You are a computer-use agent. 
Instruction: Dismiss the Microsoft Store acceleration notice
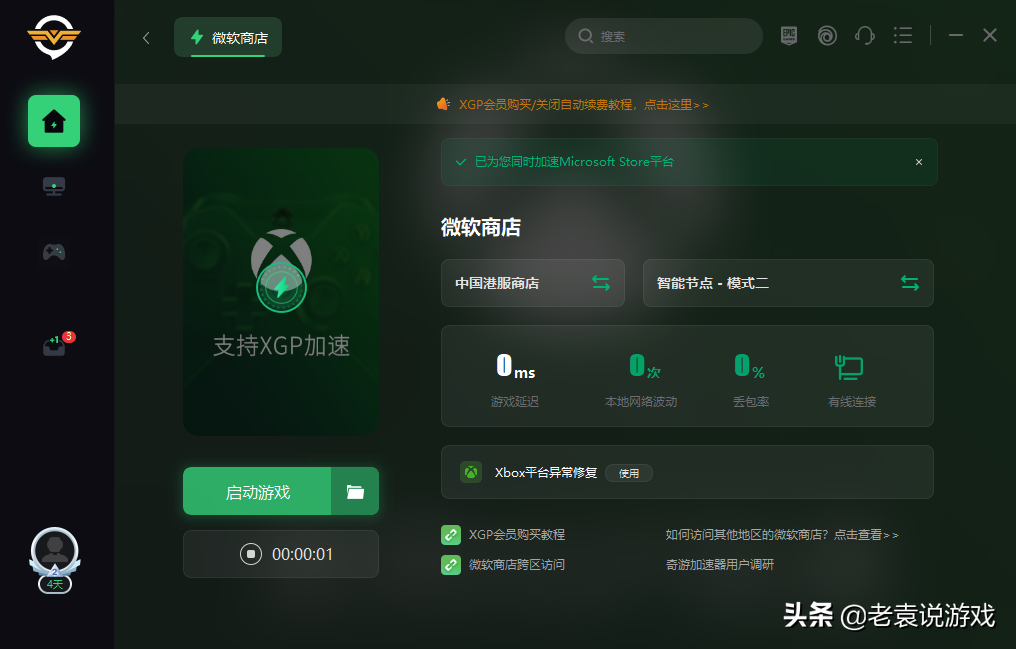(x=919, y=162)
